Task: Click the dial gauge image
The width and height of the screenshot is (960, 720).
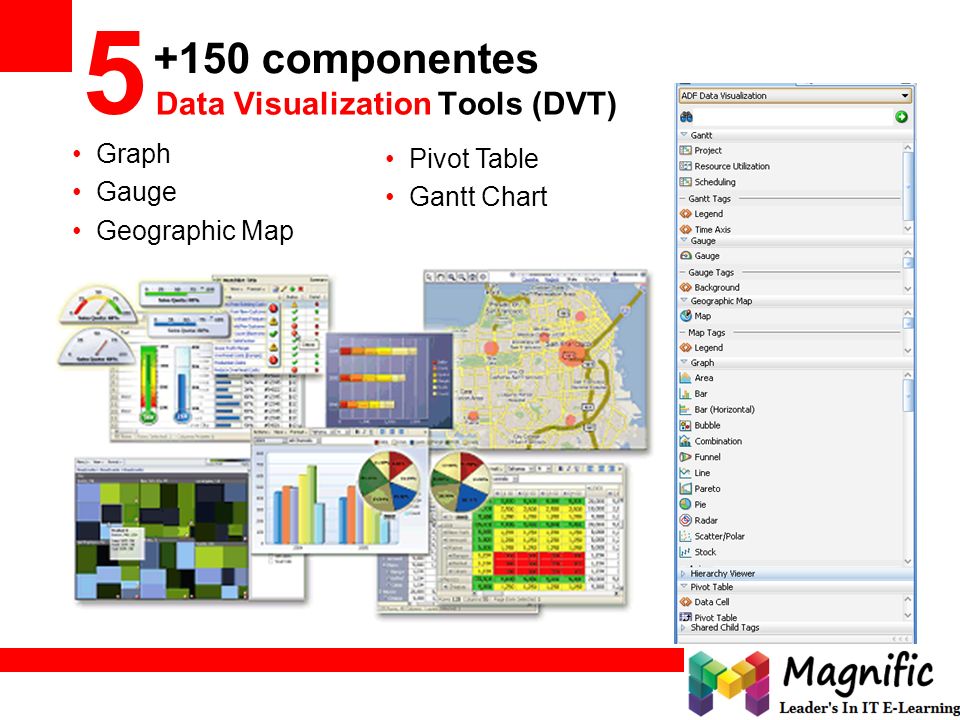Action: [x=97, y=304]
